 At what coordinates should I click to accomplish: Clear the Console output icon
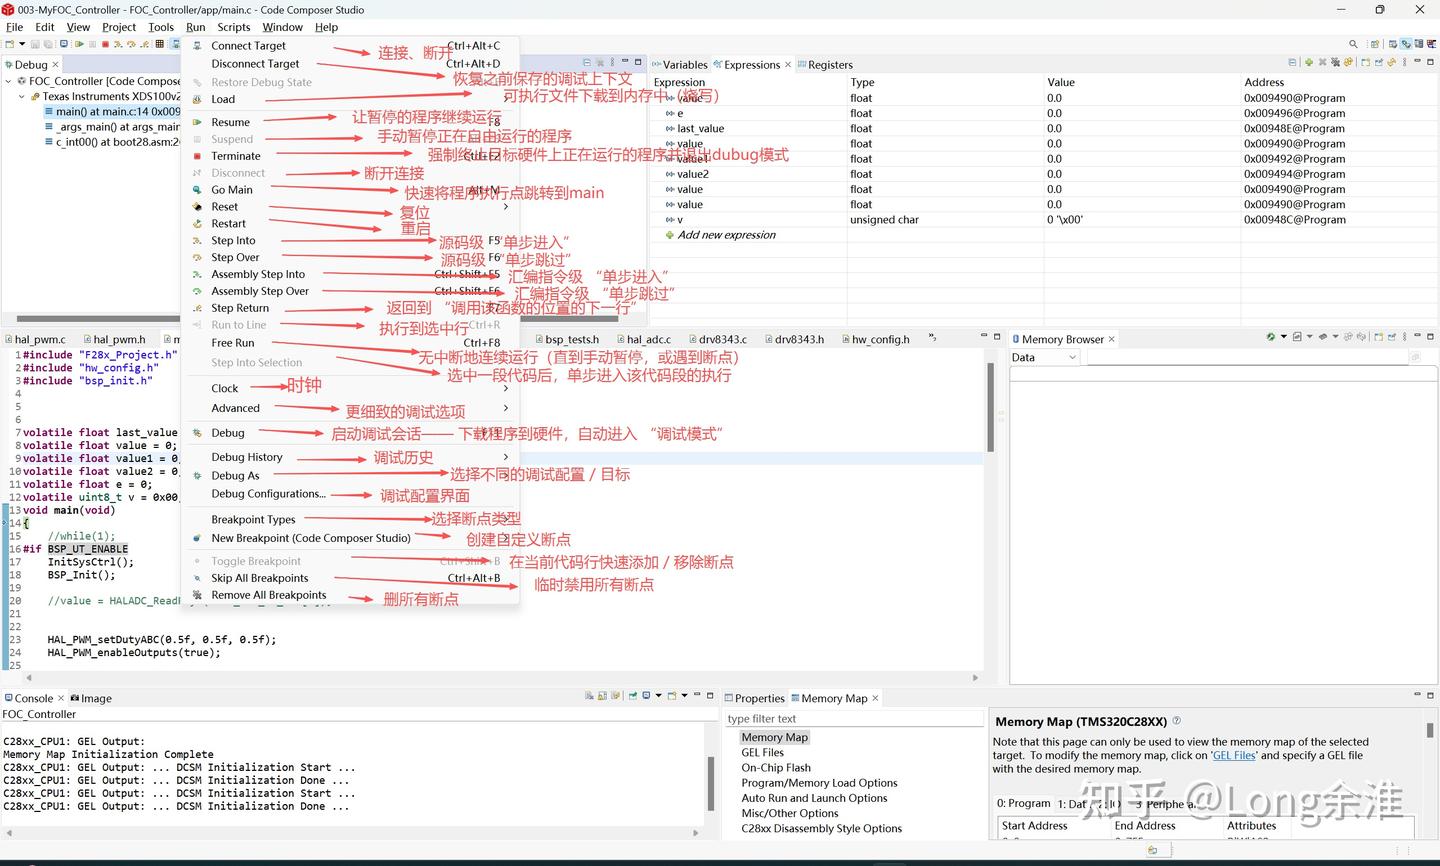[589, 697]
